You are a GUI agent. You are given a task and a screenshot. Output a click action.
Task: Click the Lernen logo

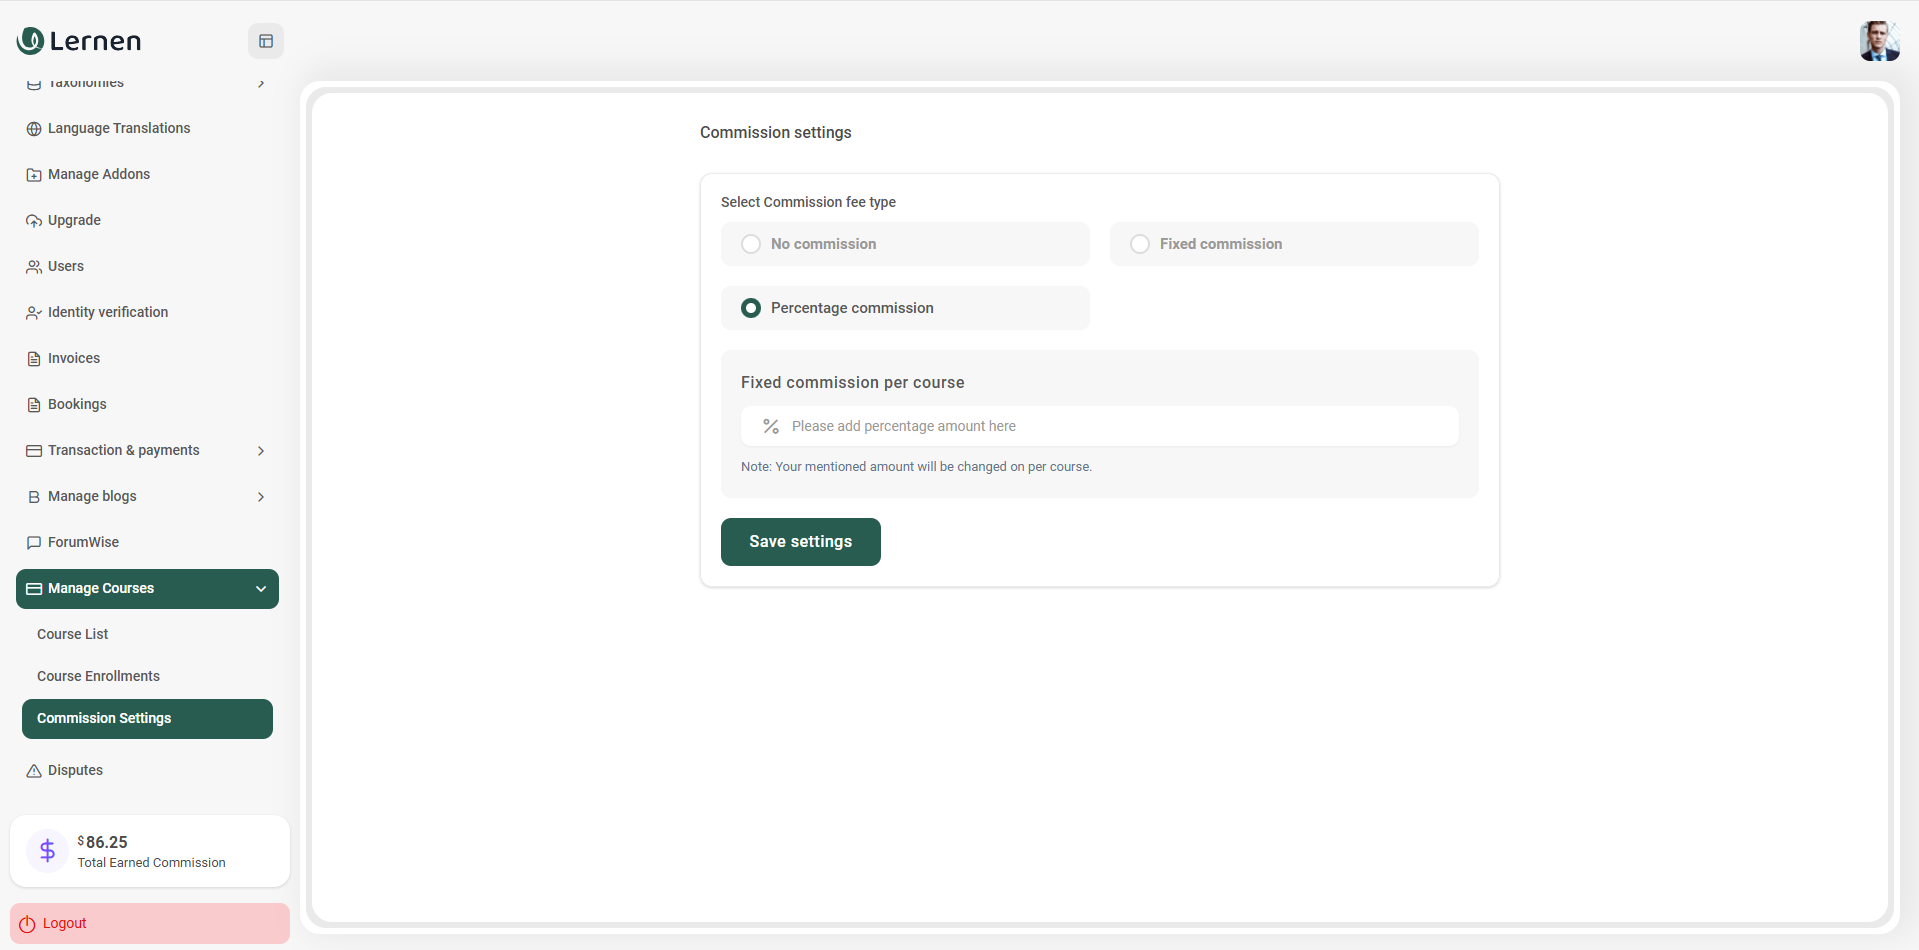coord(79,41)
